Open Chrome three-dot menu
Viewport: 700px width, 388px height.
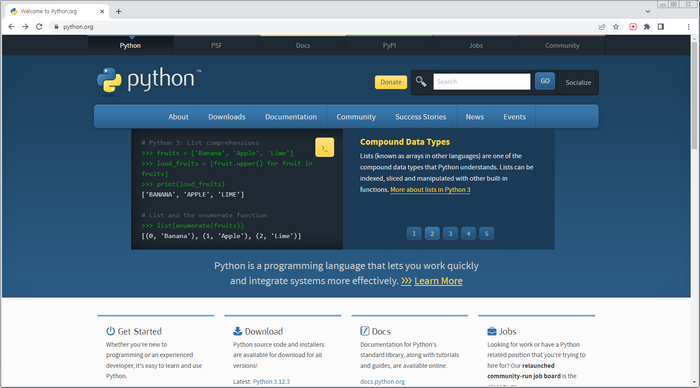click(x=688, y=27)
